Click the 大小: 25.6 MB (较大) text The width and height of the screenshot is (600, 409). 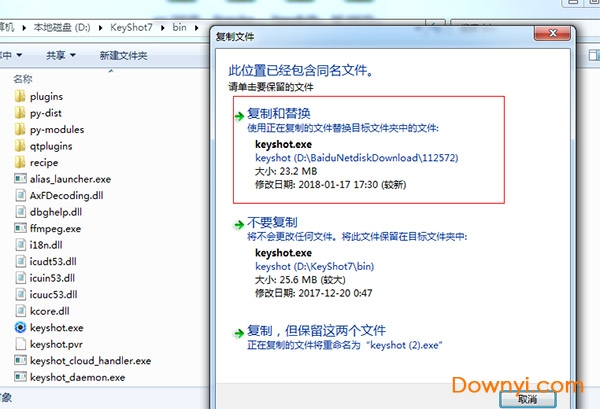pyautogui.click(x=300, y=280)
